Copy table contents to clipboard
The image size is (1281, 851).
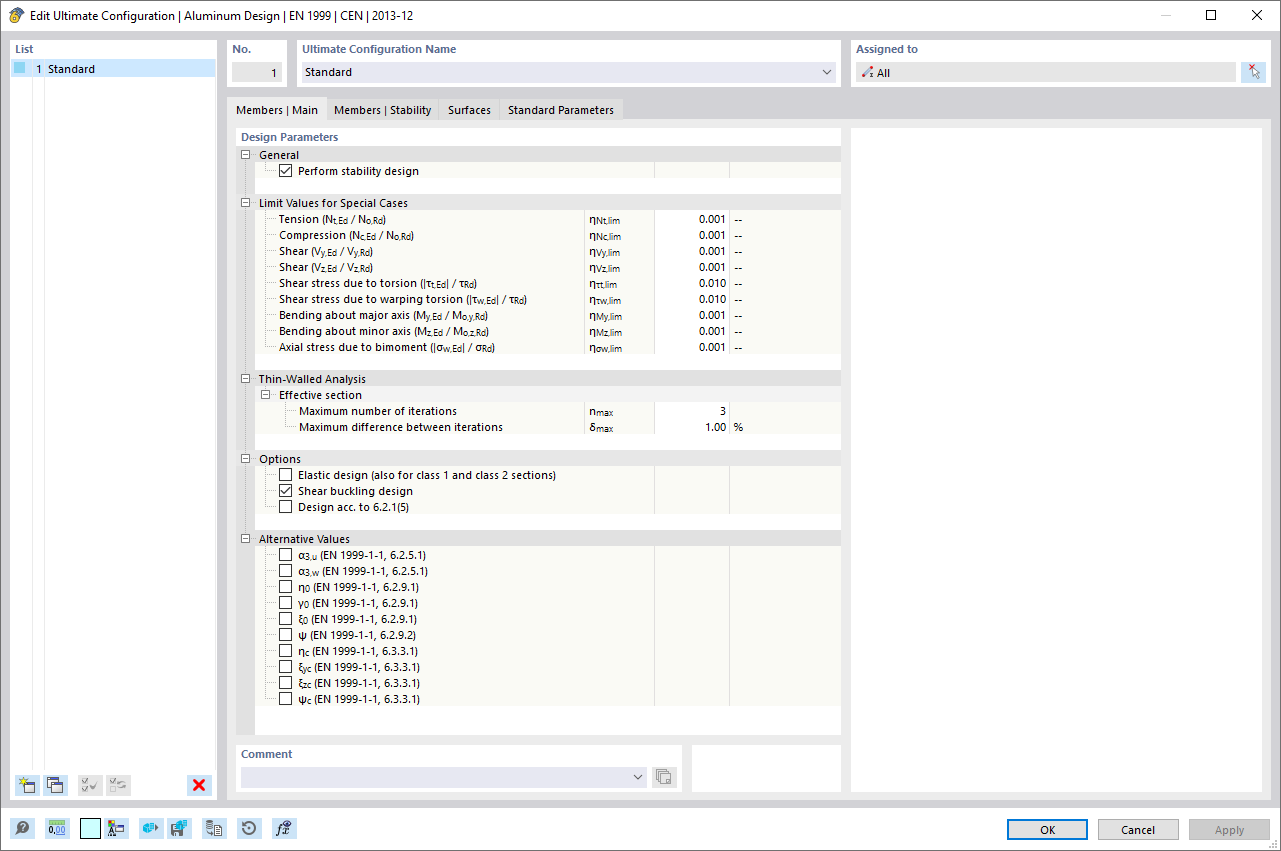click(213, 828)
